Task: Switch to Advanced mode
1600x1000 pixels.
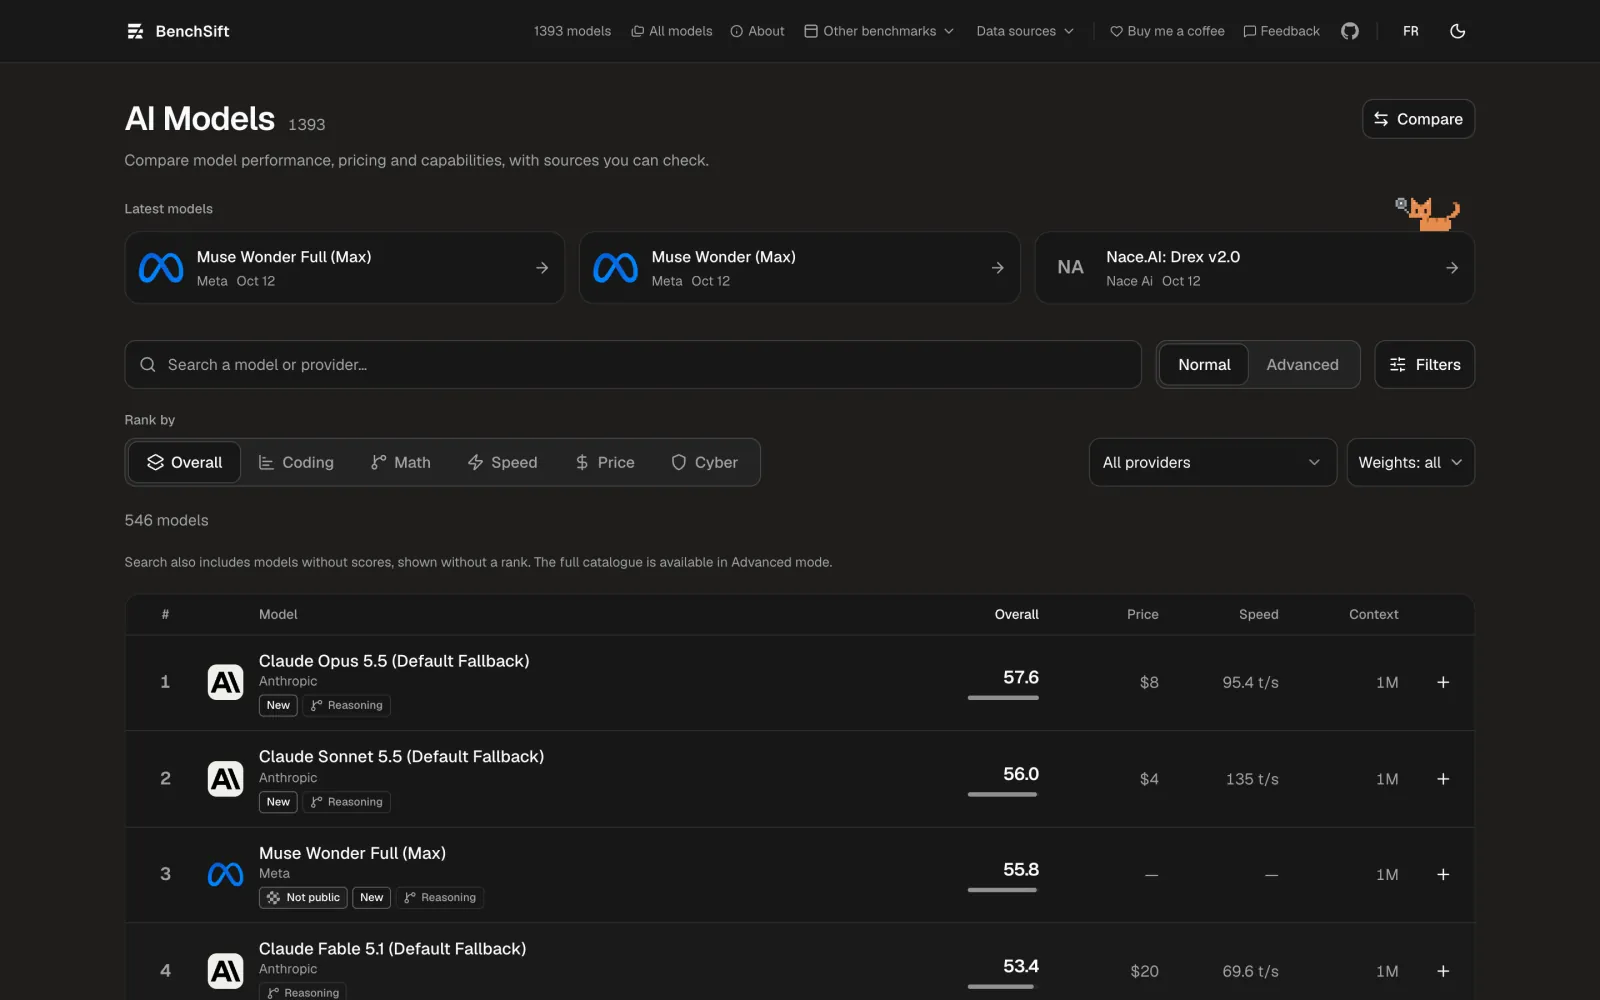Action: [x=1302, y=365]
